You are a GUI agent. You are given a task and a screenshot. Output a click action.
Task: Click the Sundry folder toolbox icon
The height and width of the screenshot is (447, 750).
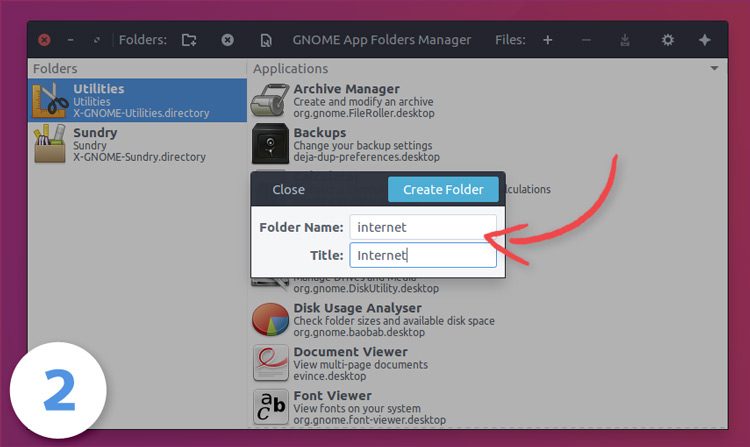(50, 144)
